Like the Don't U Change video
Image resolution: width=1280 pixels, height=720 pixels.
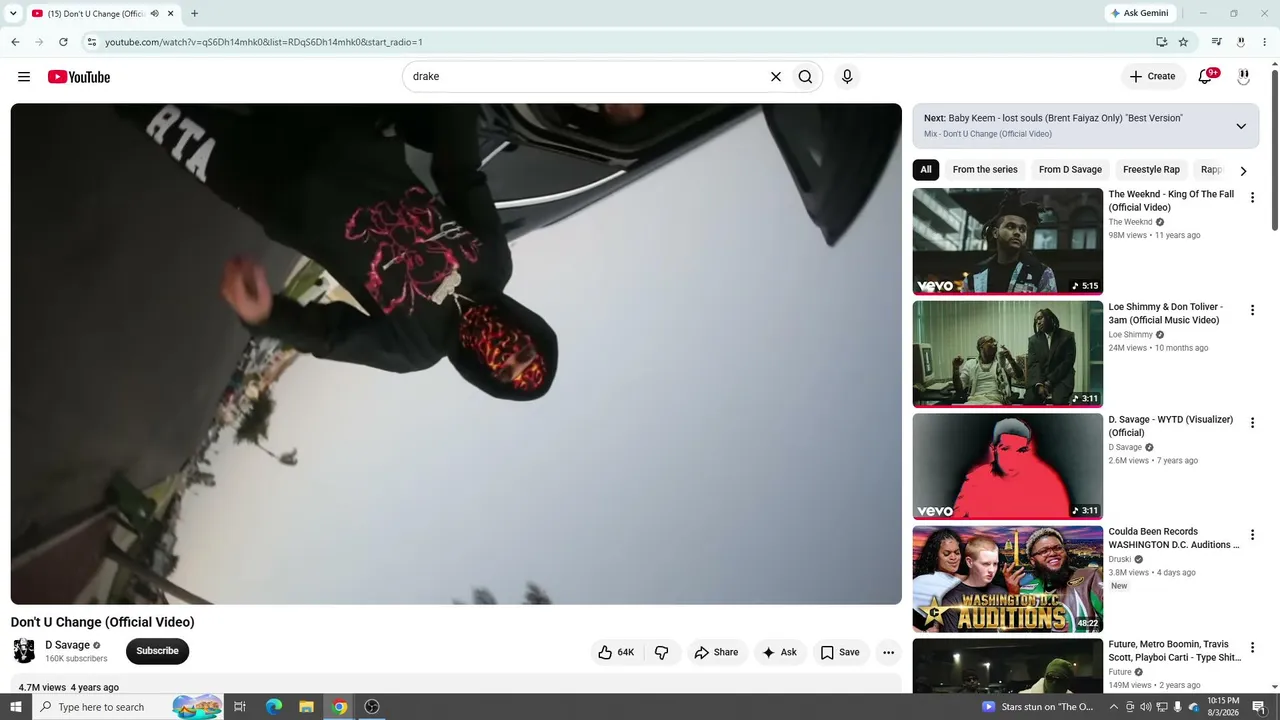pos(616,653)
